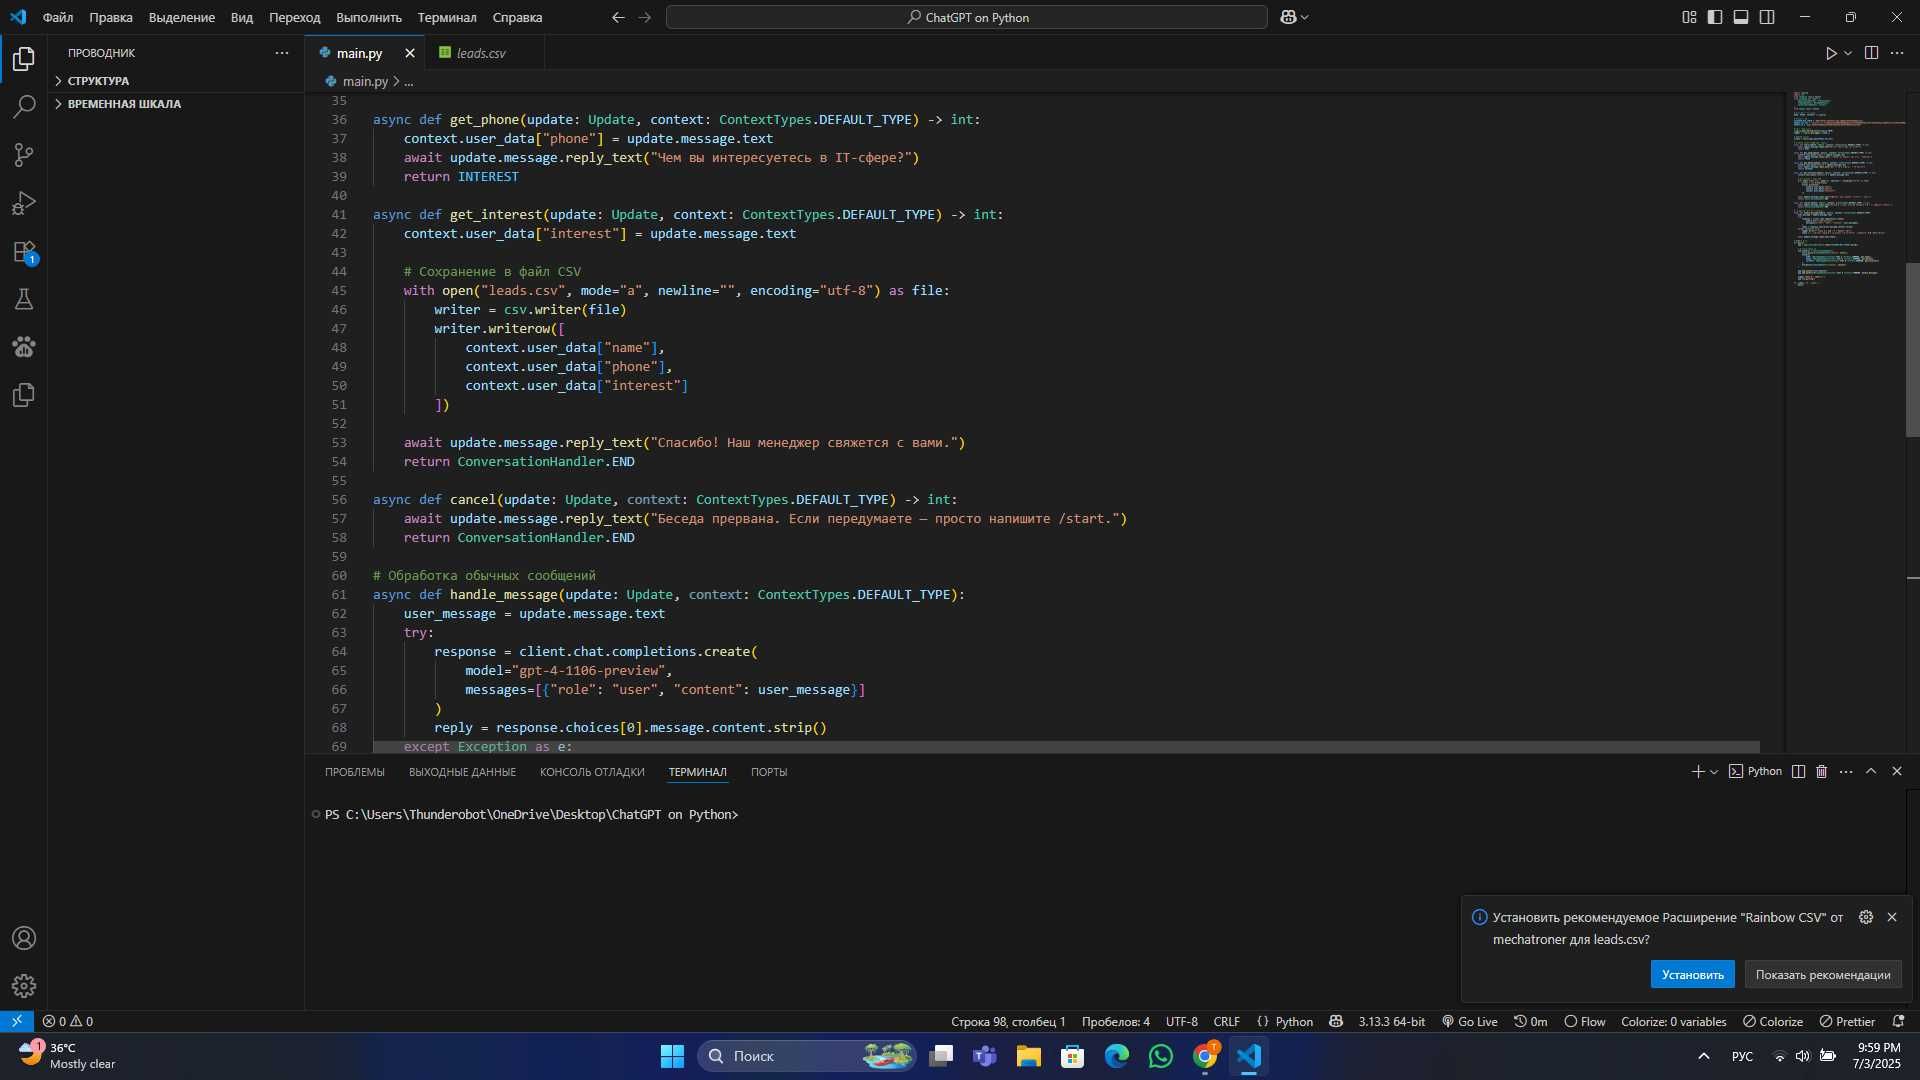Viewport: 1920px width, 1080px height.
Task: Toggle bottom panel visibility
Action: click(x=1741, y=17)
